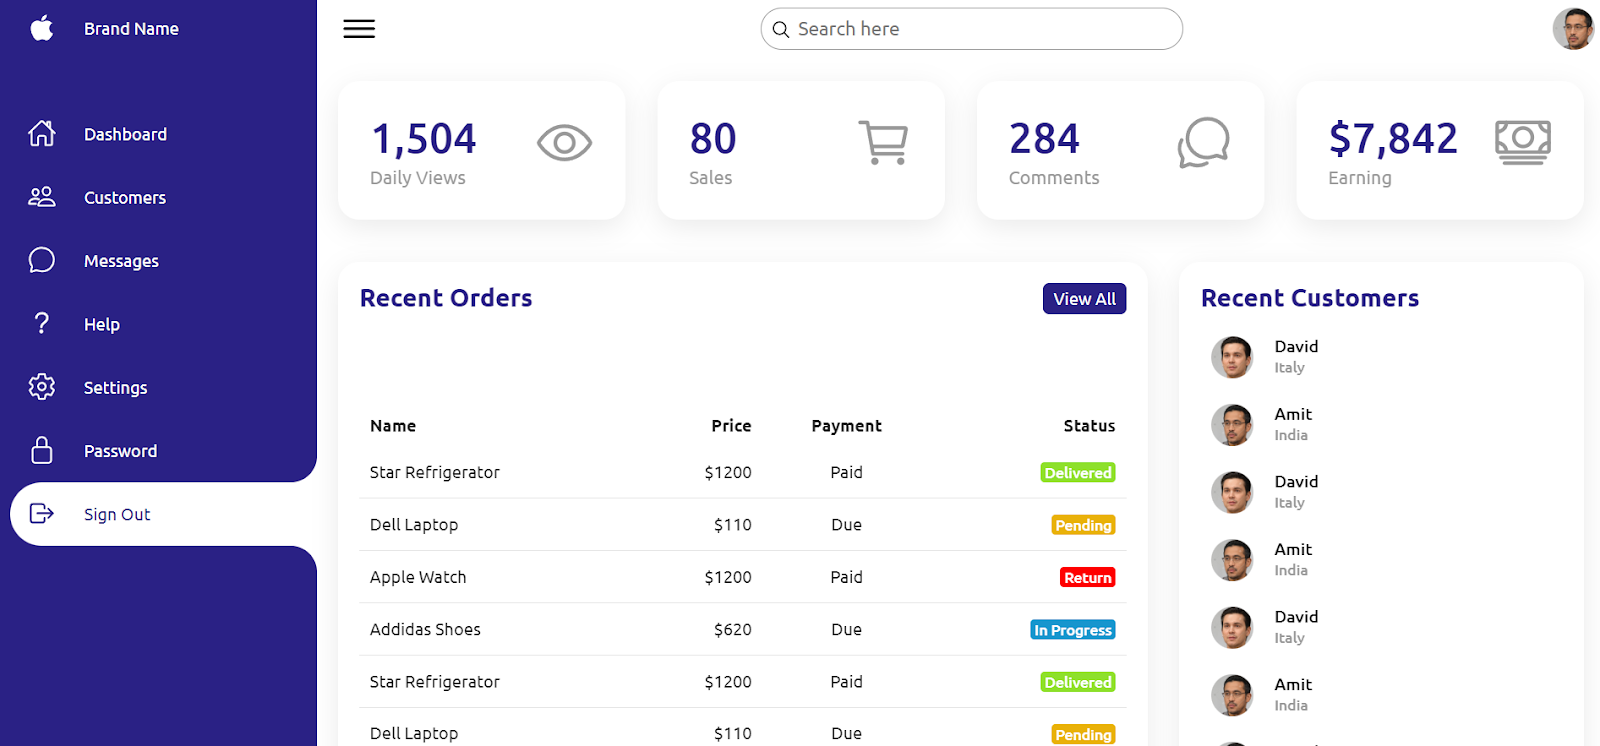1600x746 pixels.
Task: Click the first Pending status badge
Action: [x=1083, y=525]
